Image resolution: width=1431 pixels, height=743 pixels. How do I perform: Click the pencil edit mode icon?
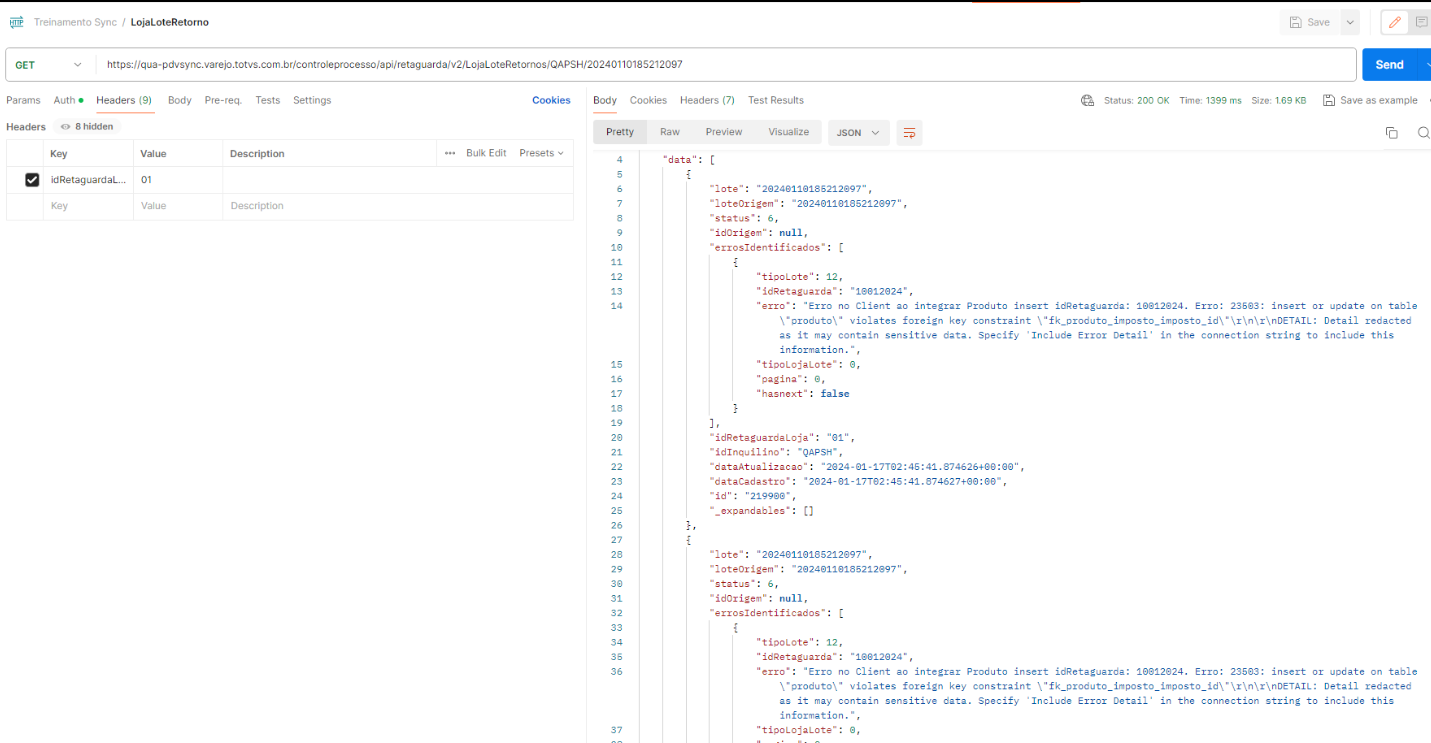pos(1395,22)
